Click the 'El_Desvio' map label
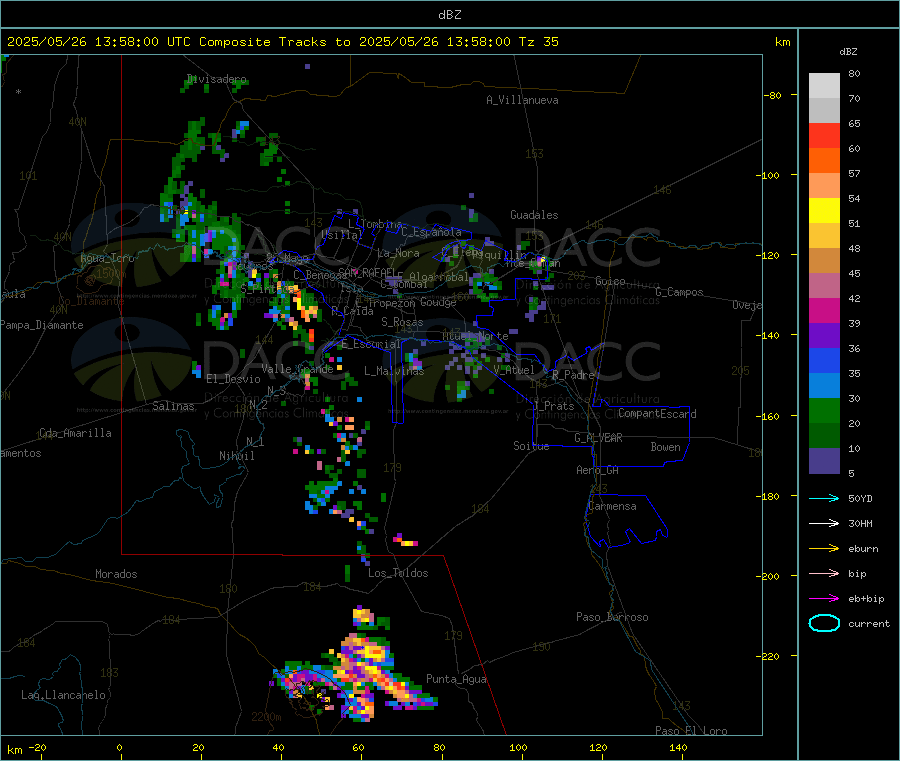This screenshot has height=761, width=900. (x=233, y=379)
